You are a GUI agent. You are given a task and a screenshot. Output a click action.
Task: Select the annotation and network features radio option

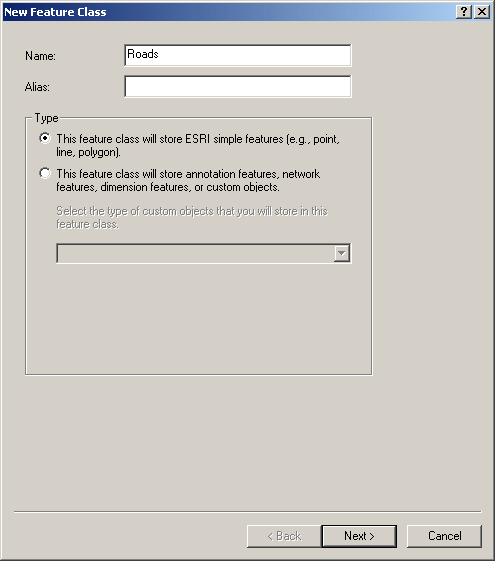[x=45, y=173]
